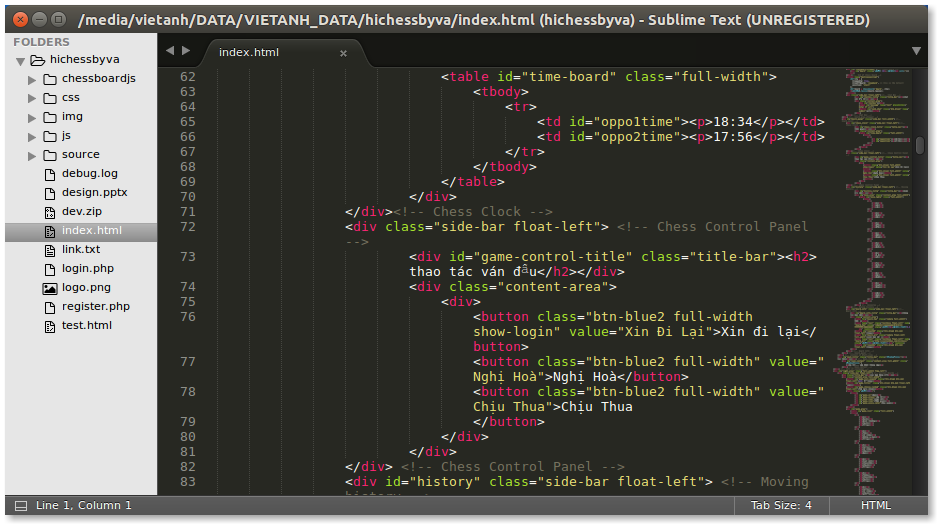
Task: Expand the css folder arrow
Action: (x=32, y=99)
